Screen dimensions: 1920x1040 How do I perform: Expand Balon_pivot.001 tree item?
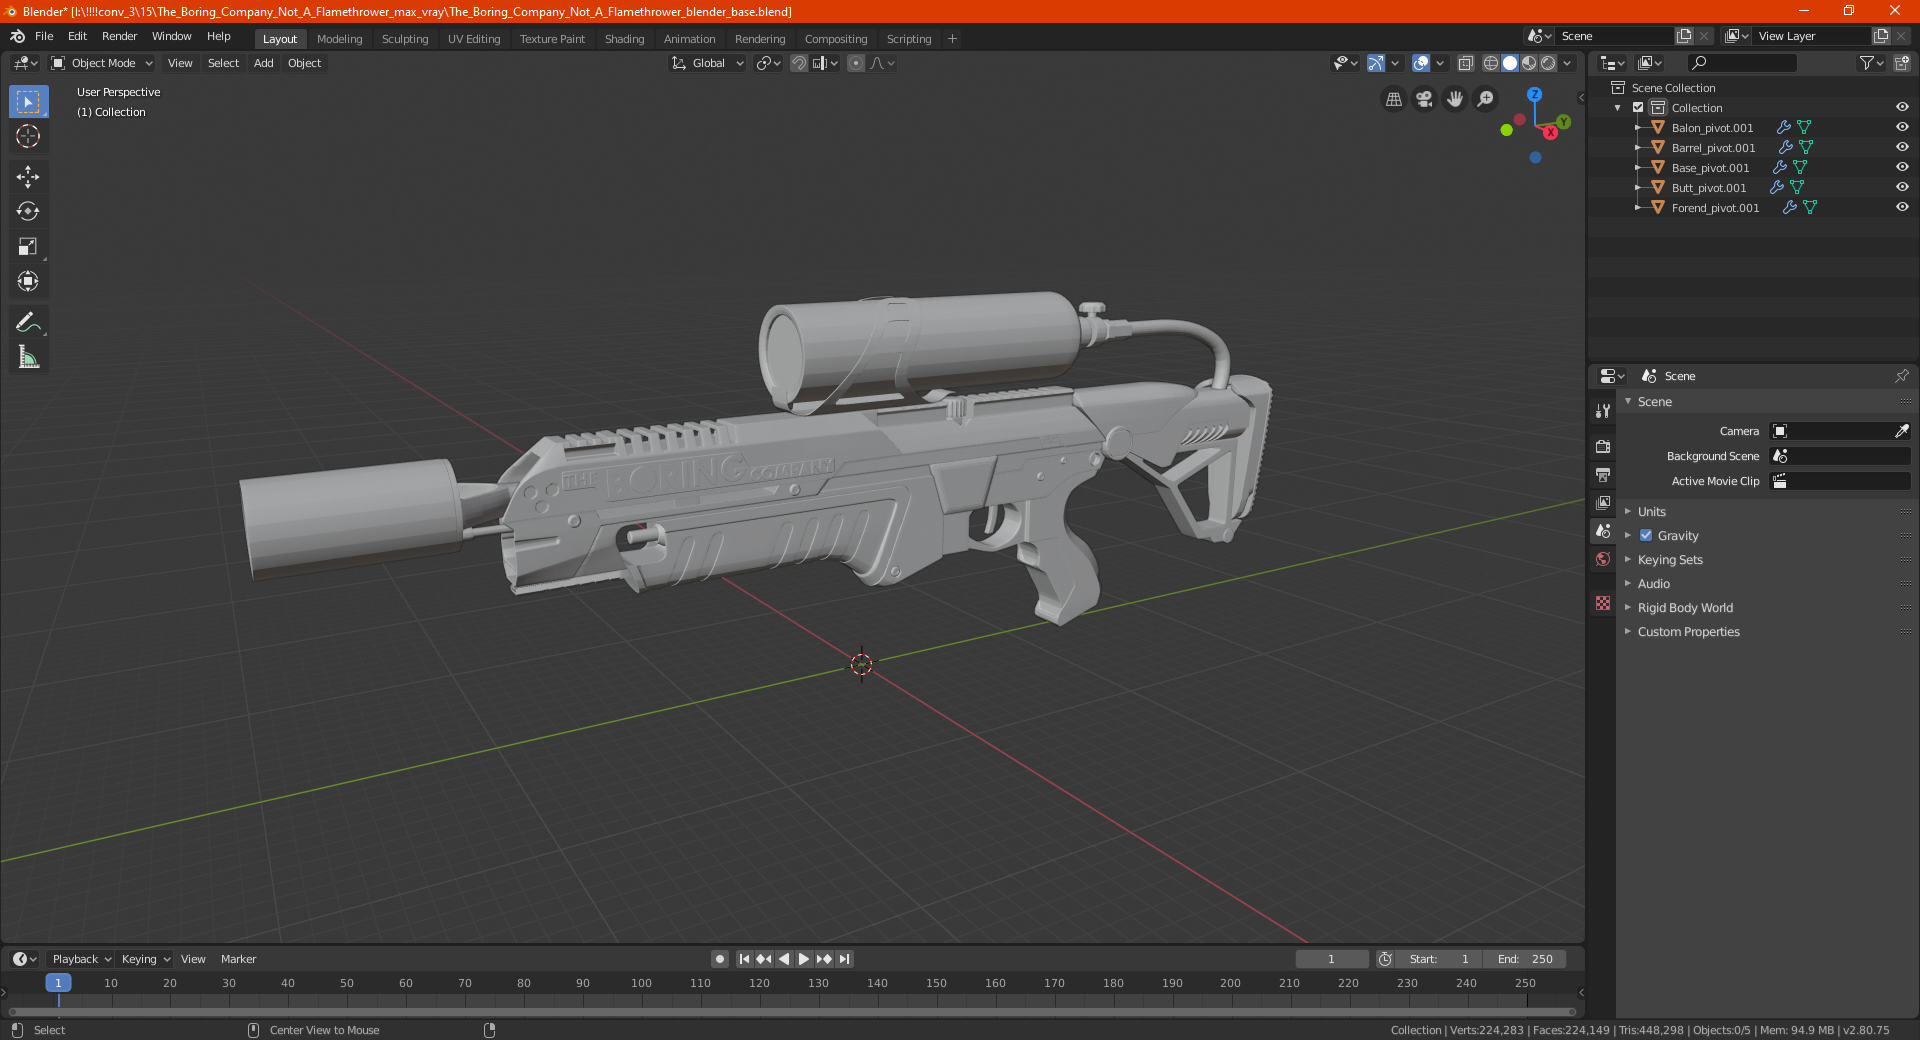tap(1638, 127)
